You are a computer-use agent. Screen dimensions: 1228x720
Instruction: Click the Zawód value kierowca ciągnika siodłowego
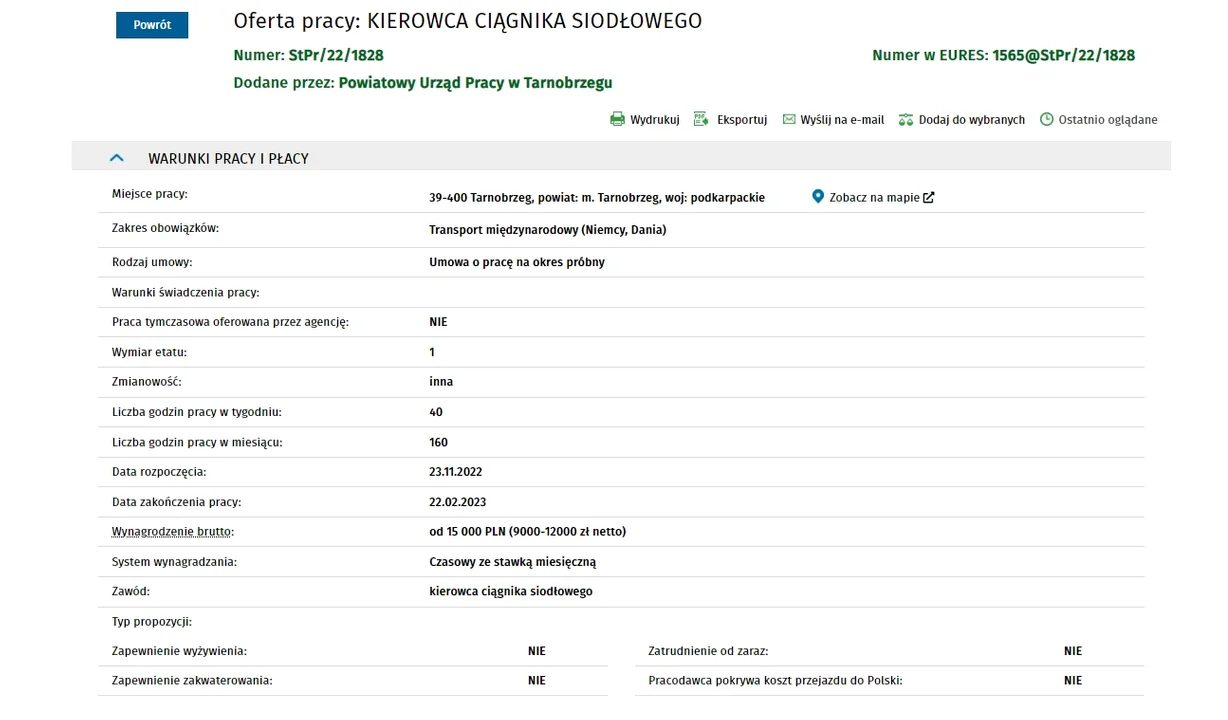click(511, 592)
